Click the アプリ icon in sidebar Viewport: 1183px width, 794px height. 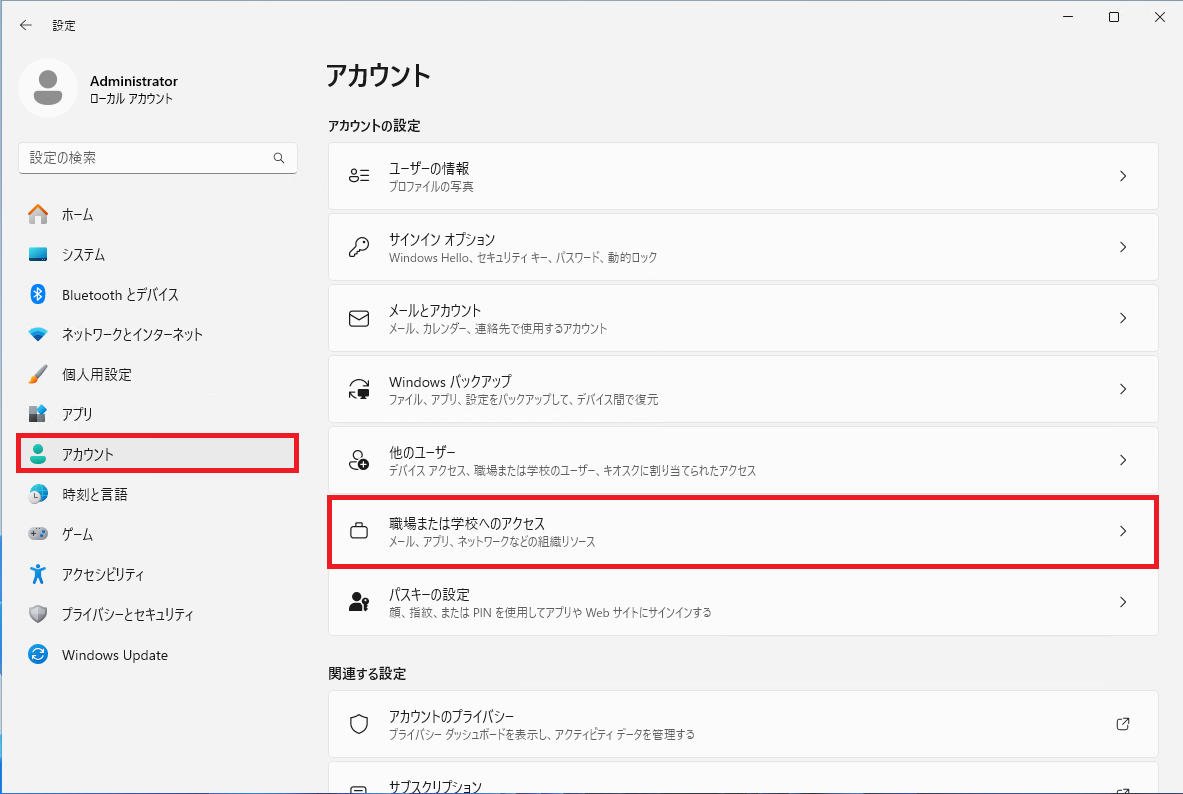tap(38, 414)
